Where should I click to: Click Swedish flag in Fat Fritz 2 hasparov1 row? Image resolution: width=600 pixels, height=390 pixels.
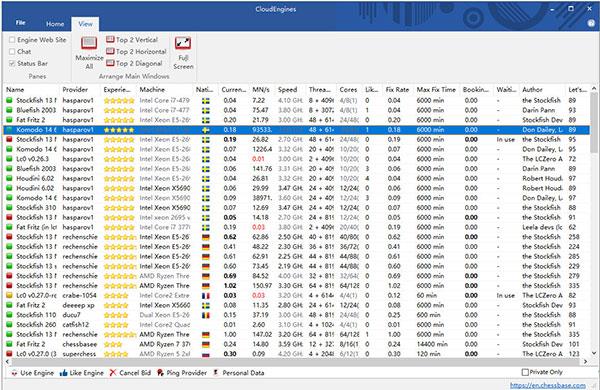[x=205, y=120]
